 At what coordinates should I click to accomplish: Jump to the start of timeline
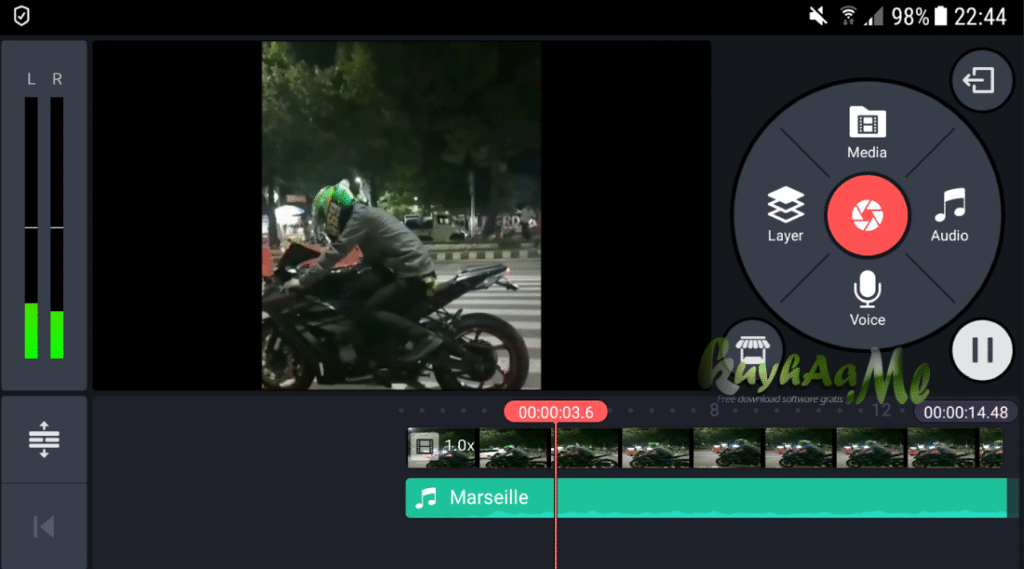44,527
